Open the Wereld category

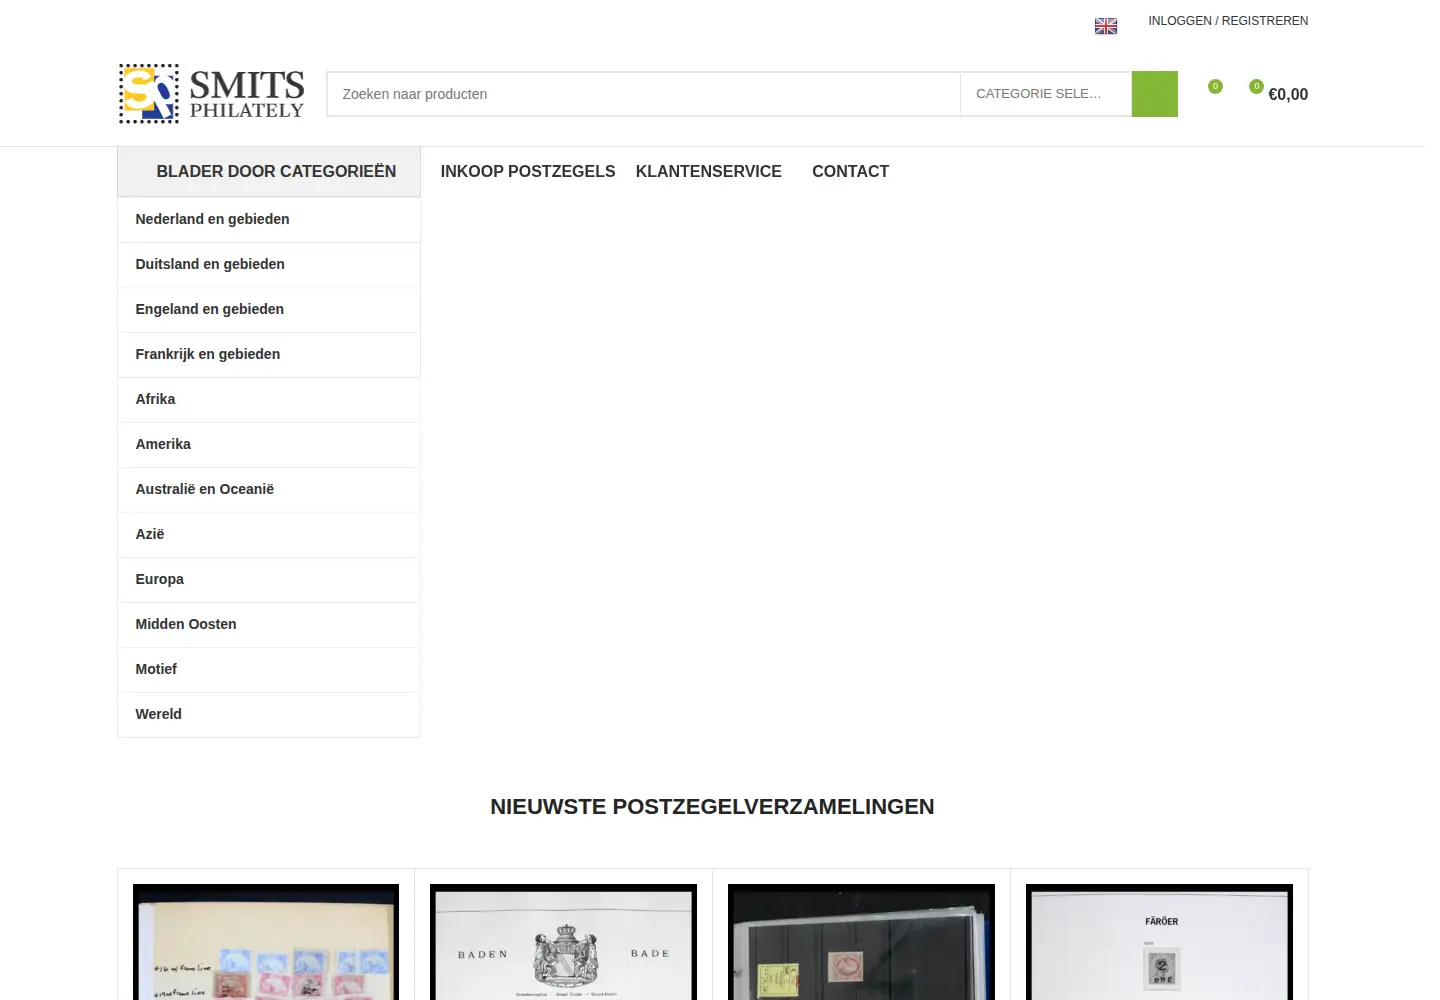[269, 714]
